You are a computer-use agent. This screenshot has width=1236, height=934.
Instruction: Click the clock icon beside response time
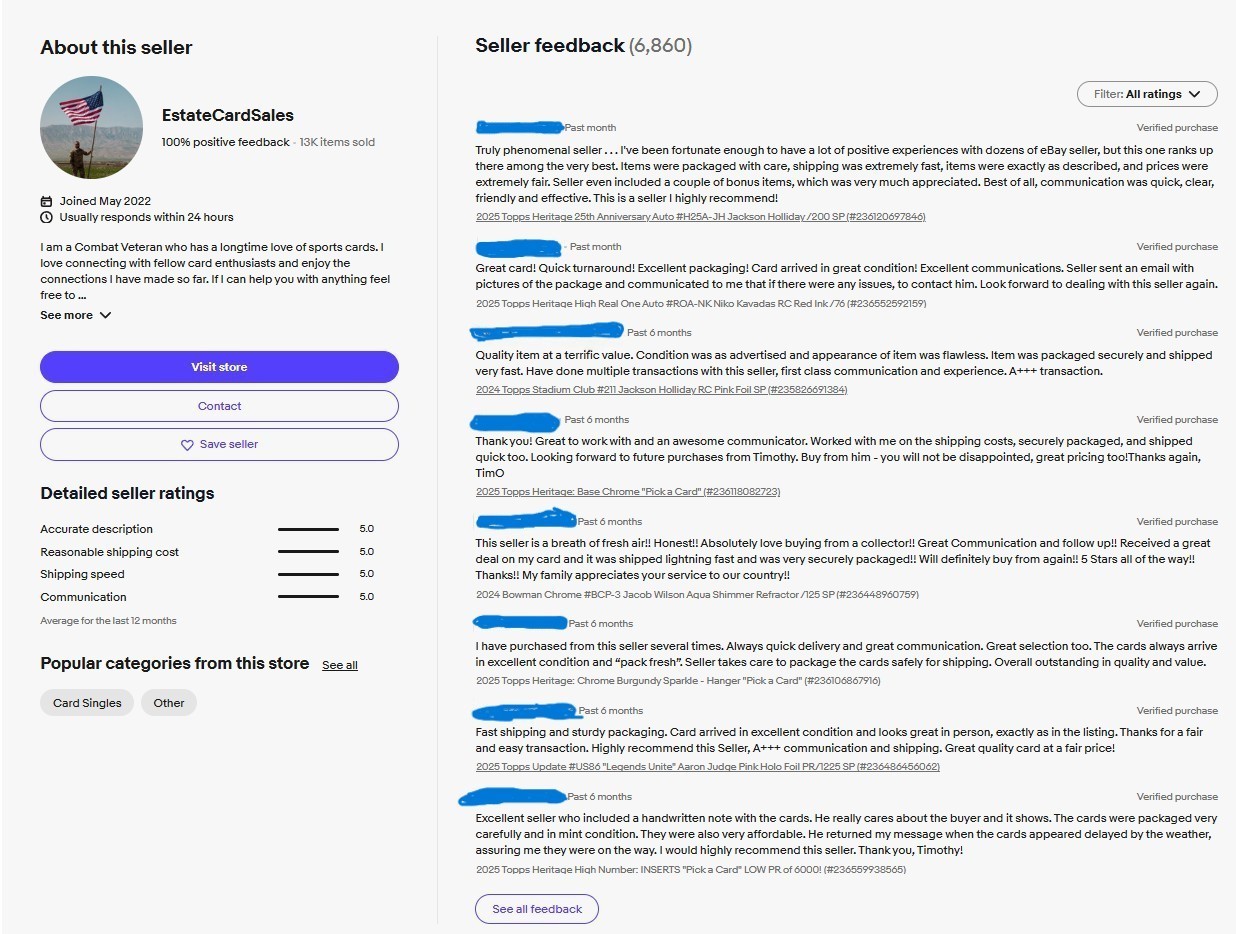[46, 217]
